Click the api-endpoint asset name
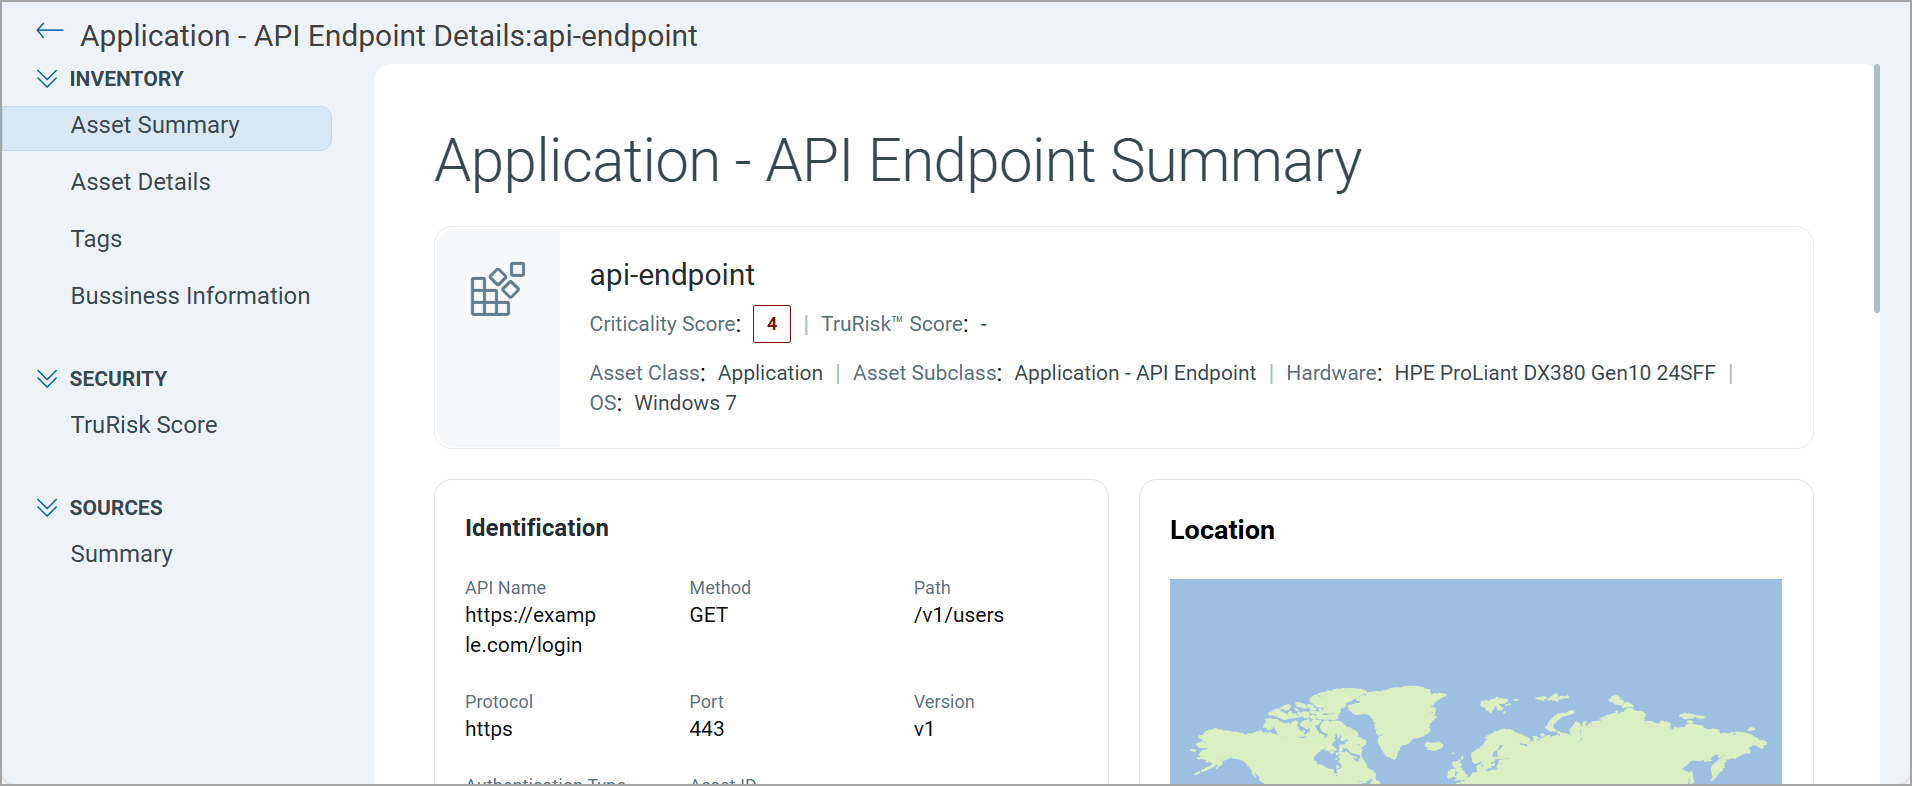Viewport: 1912px width, 786px height. point(672,275)
